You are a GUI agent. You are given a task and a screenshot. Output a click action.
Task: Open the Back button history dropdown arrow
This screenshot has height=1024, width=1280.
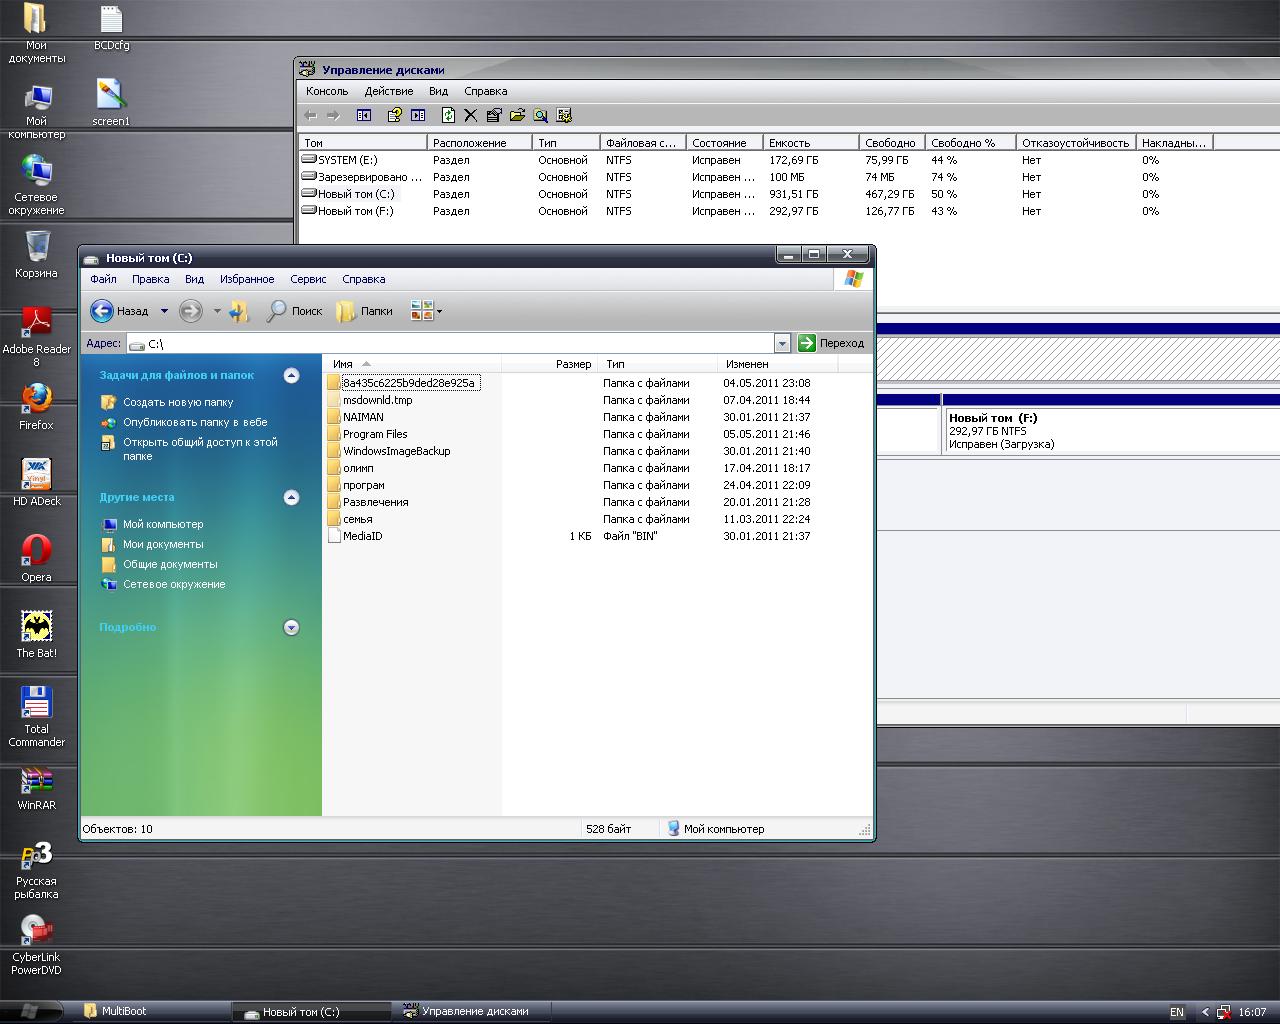[x=164, y=312]
